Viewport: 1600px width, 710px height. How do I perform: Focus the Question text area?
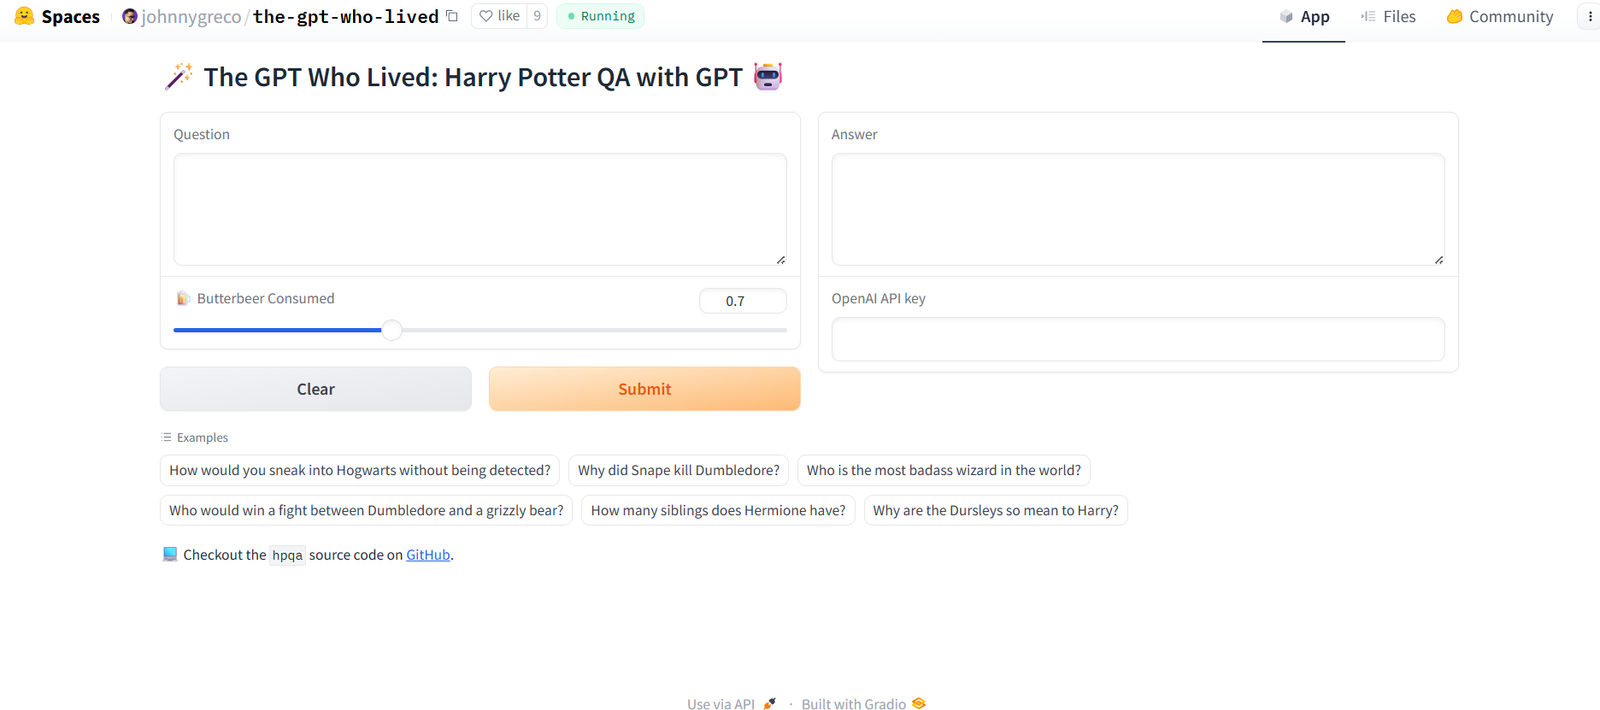point(480,209)
